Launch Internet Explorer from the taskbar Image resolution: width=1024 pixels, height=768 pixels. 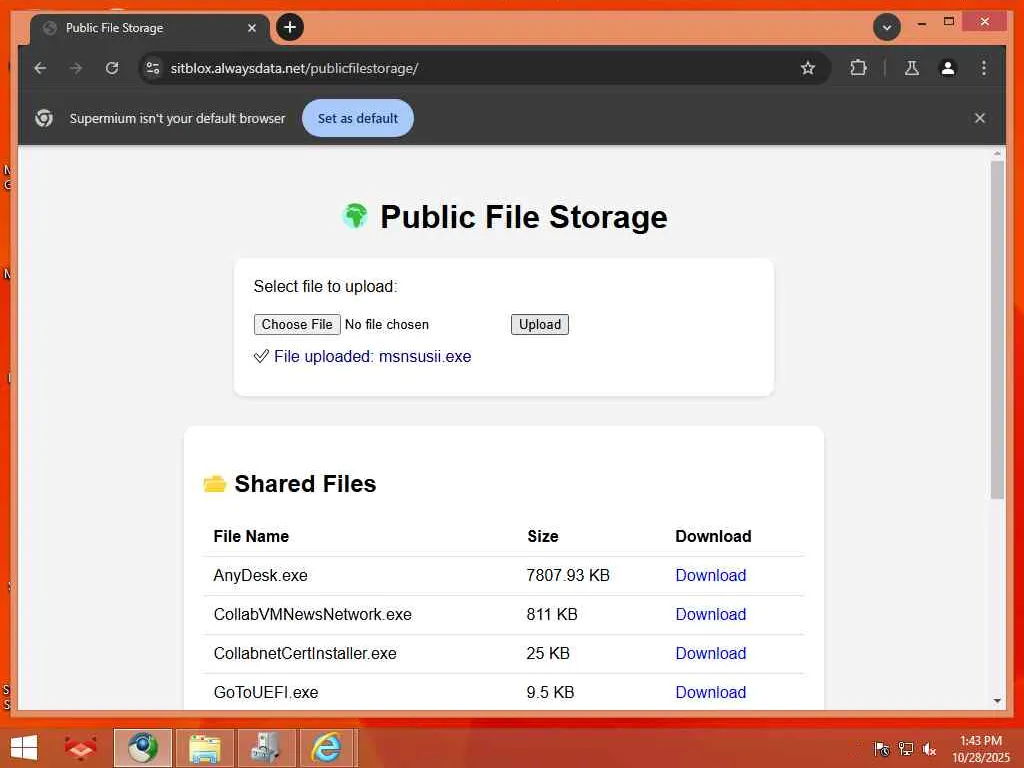pyautogui.click(x=327, y=748)
